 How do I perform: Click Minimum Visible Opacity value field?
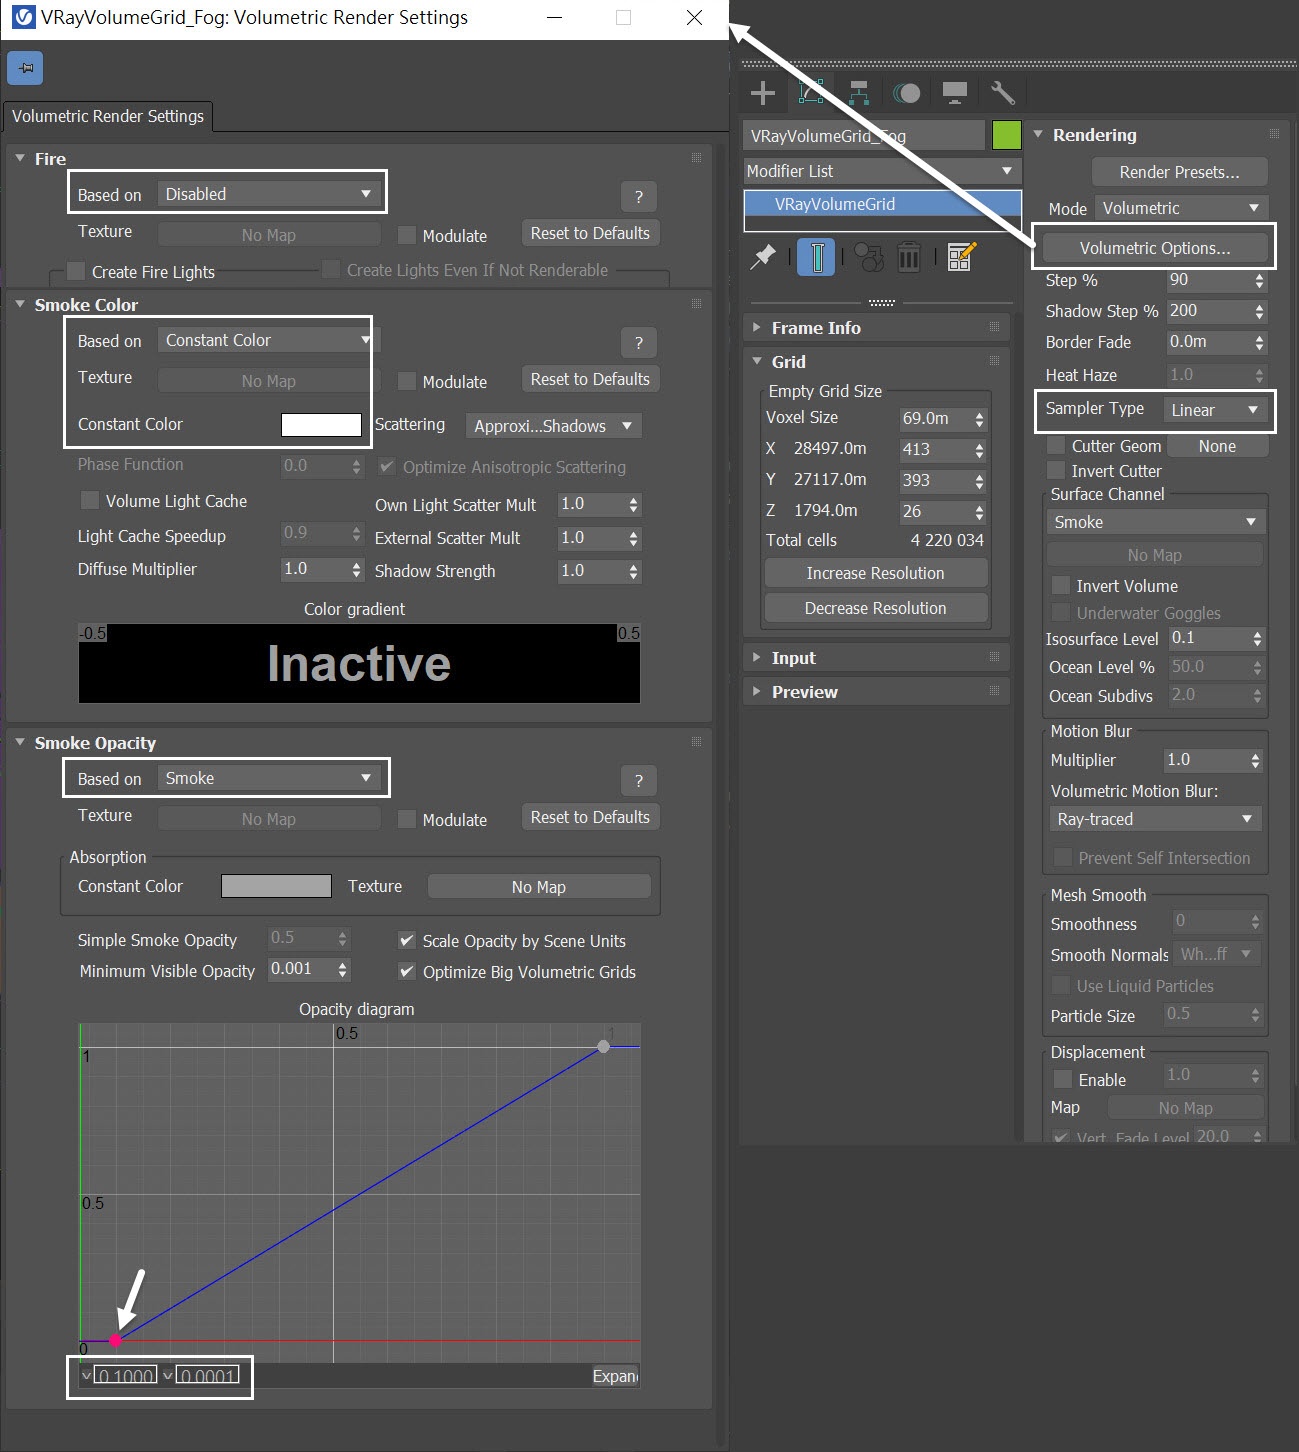coord(301,969)
